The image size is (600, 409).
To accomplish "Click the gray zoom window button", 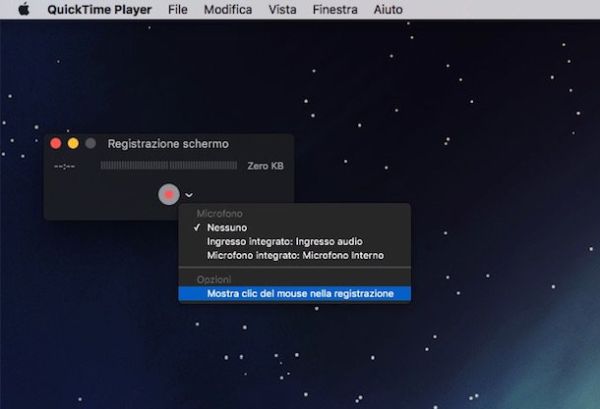I will click(x=90, y=144).
